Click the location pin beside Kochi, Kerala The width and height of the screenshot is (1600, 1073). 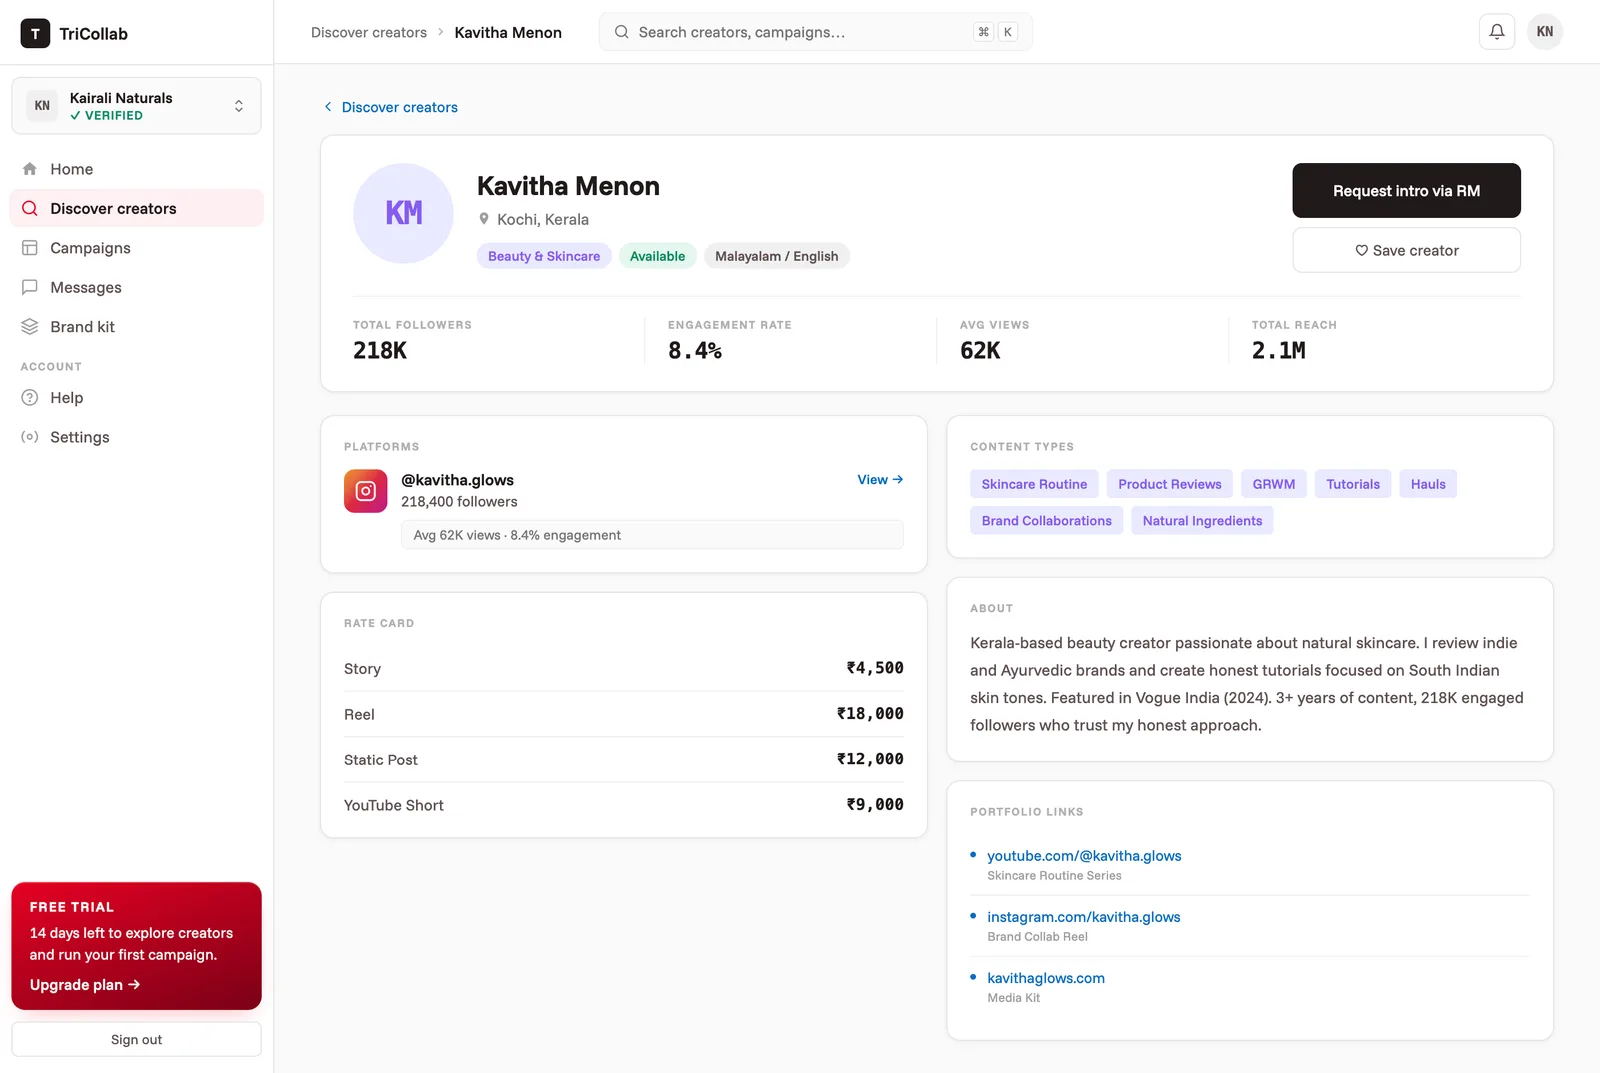[x=484, y=219]
